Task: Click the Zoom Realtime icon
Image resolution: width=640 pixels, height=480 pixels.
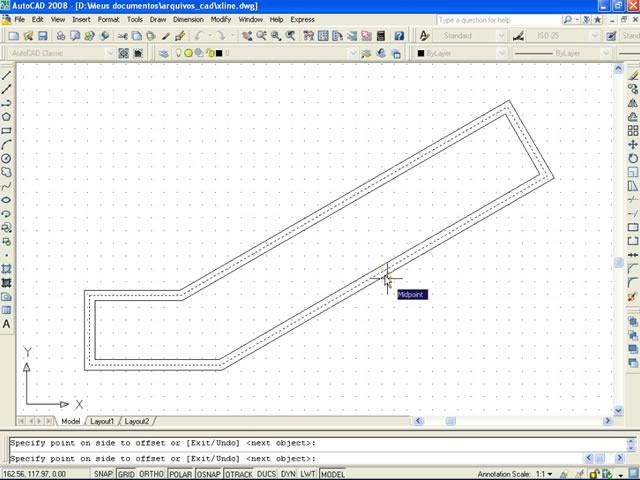Action: tap(261, 36)
